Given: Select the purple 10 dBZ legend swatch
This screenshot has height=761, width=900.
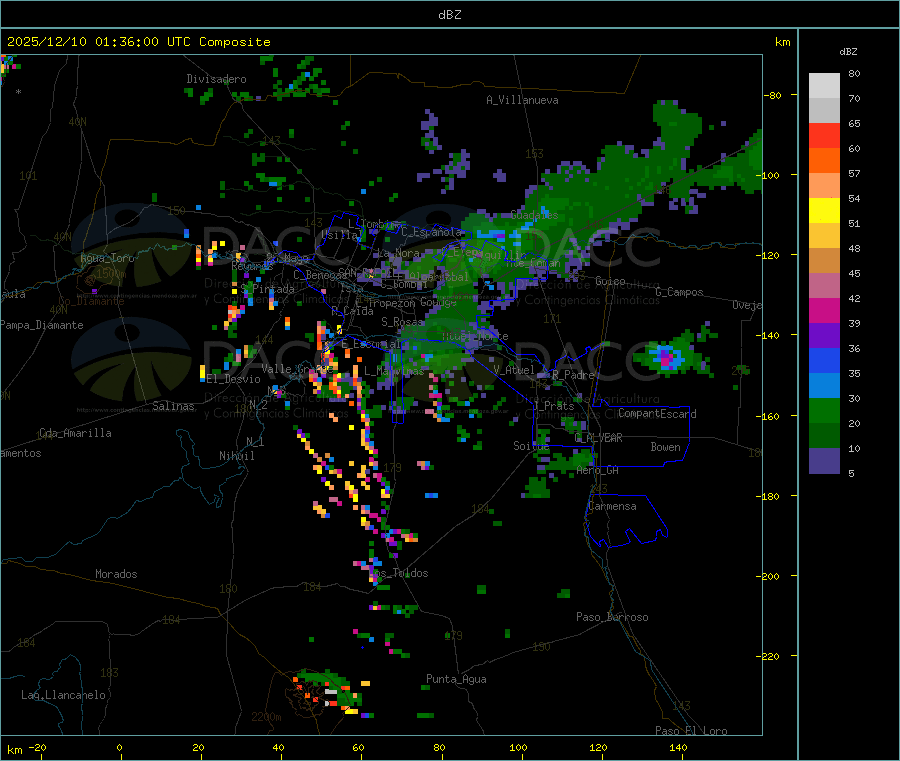Looking at the screenshot, I should tap(824, 461).
